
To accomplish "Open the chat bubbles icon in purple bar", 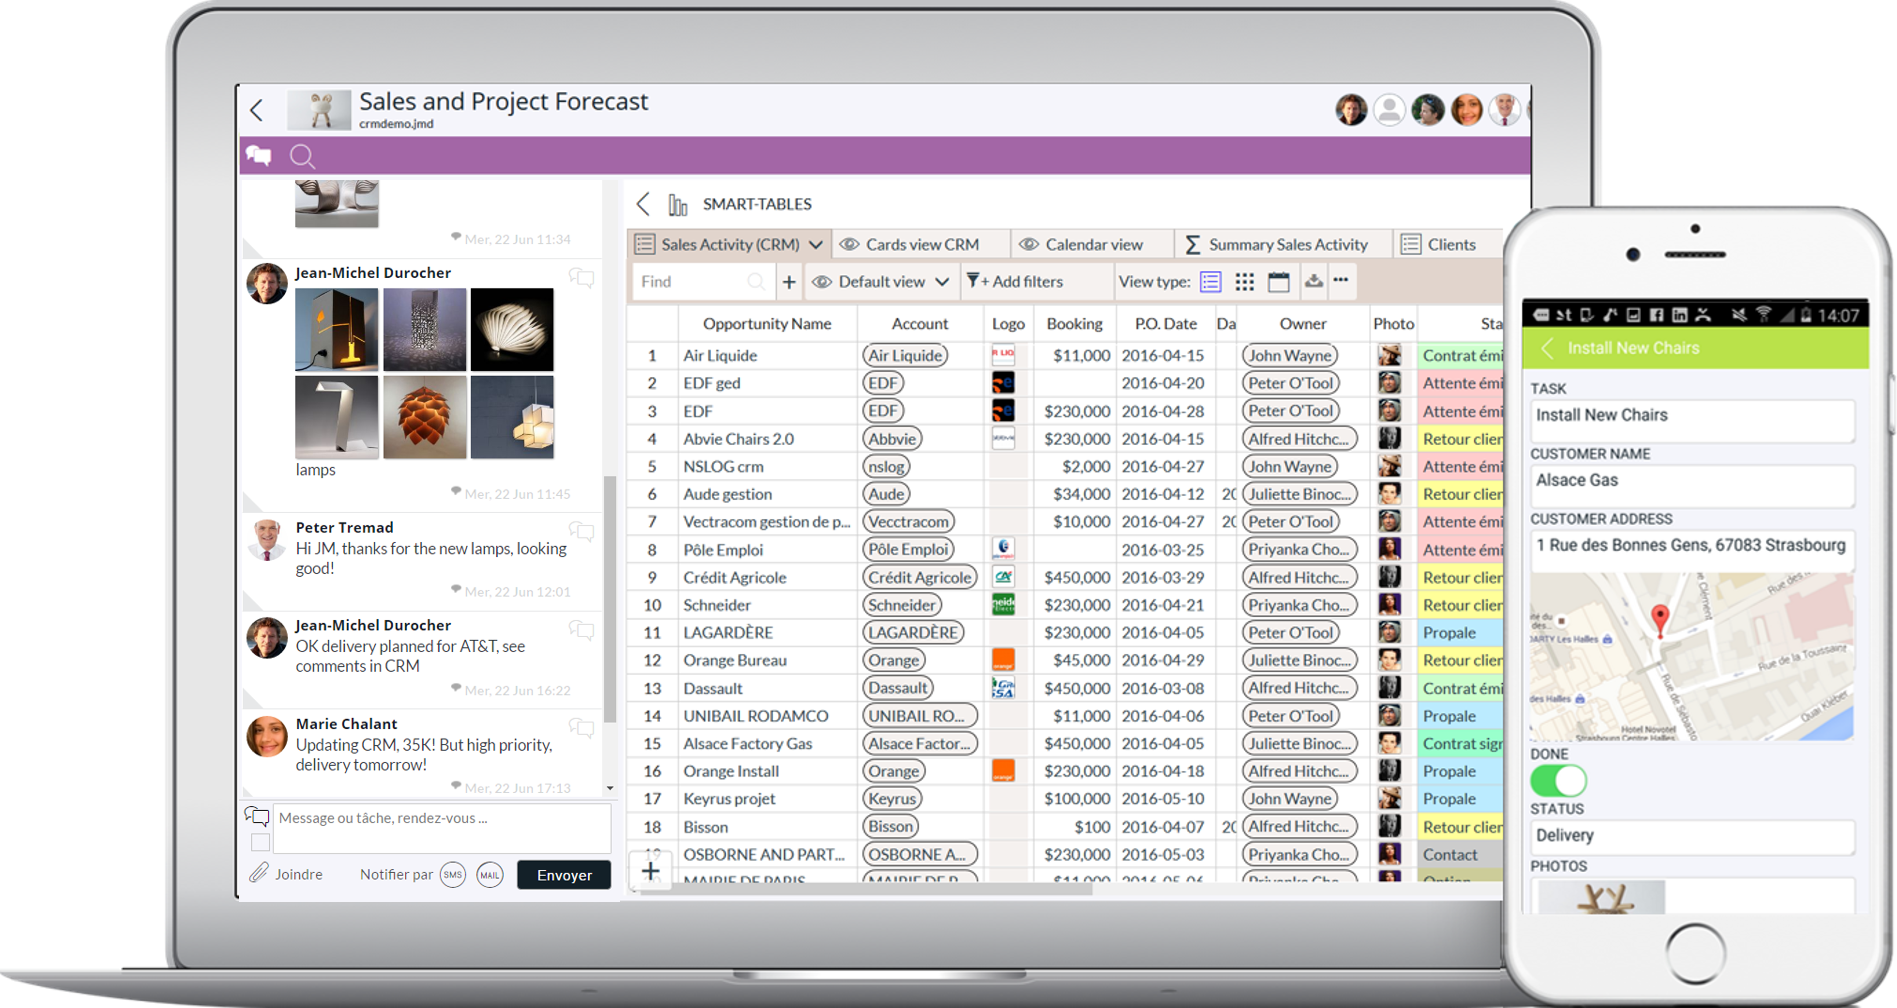I will pyautogui.click(x=259, y=155).
